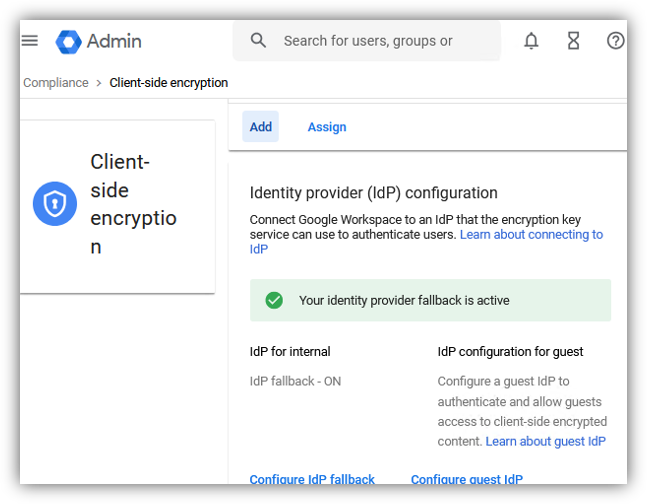
Task: Click the Client-side encryption breadcrumb
Action: [169, 83]
